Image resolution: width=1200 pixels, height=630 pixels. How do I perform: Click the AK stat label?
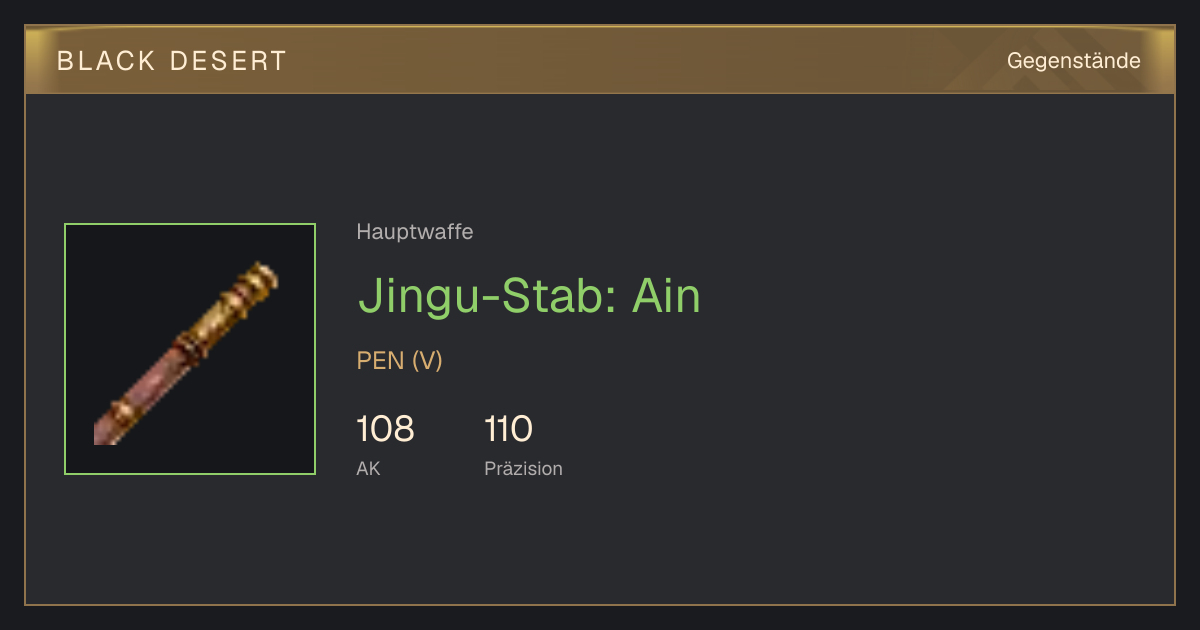point(368,469)
